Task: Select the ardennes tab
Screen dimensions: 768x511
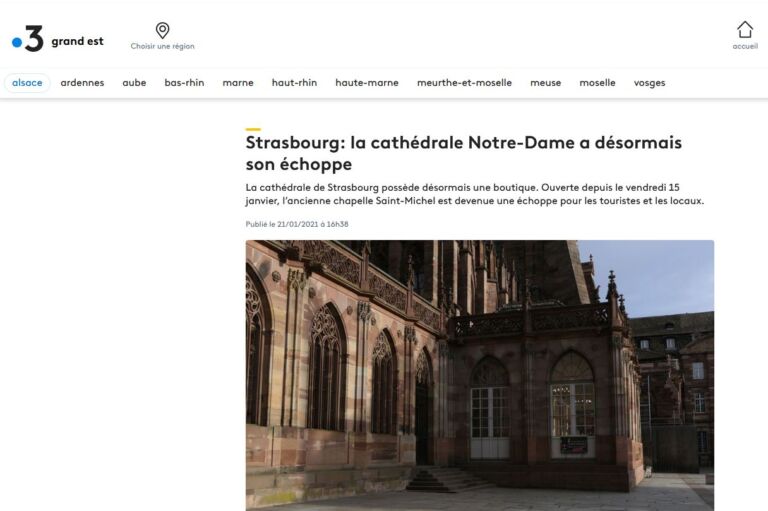Action: click(82, 83)
